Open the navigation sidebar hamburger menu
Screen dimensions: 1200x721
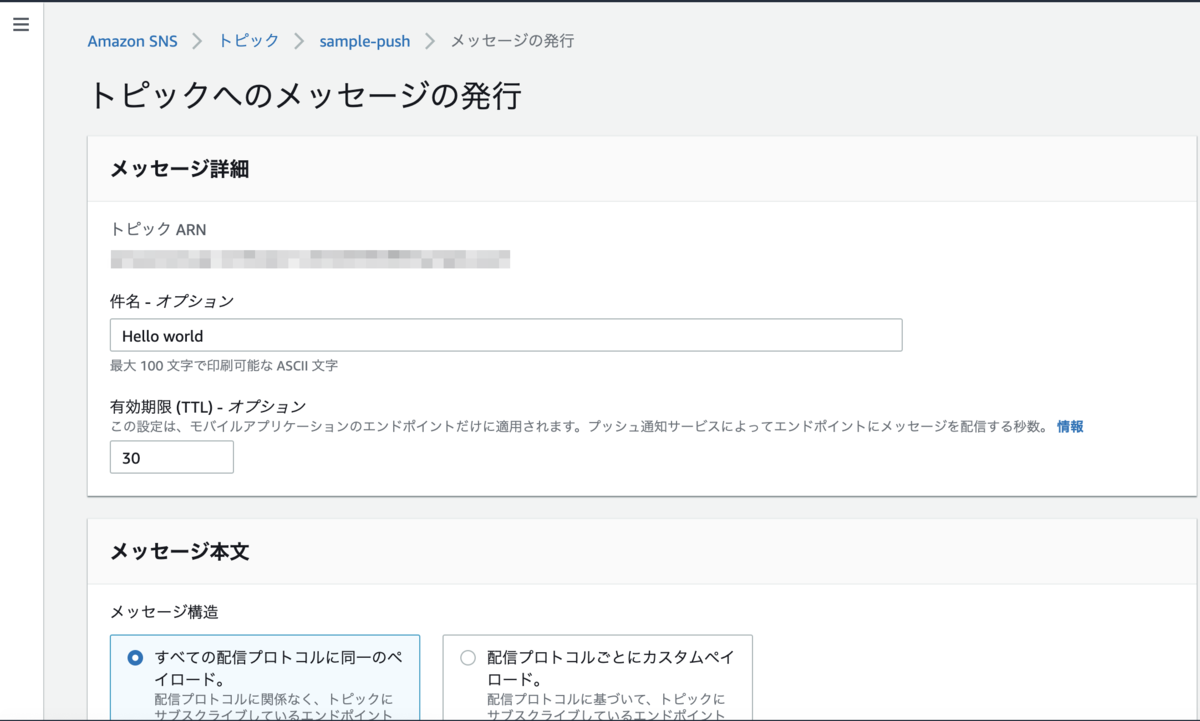21,25
